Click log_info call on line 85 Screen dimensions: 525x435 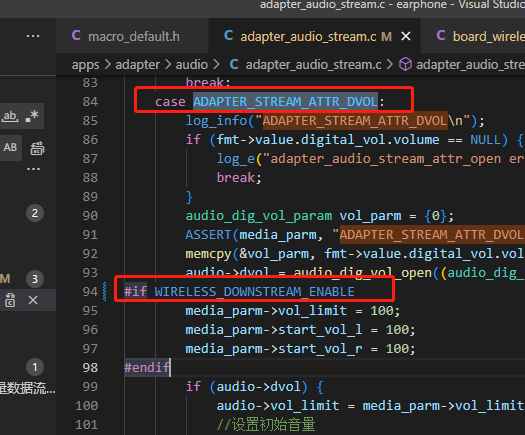pos(216,121)
